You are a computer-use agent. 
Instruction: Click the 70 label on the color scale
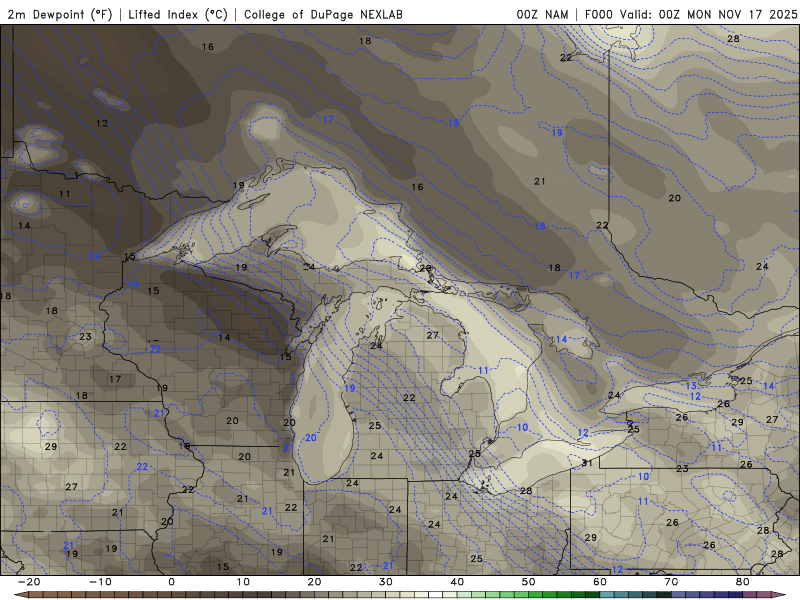[x=671, y=582]
